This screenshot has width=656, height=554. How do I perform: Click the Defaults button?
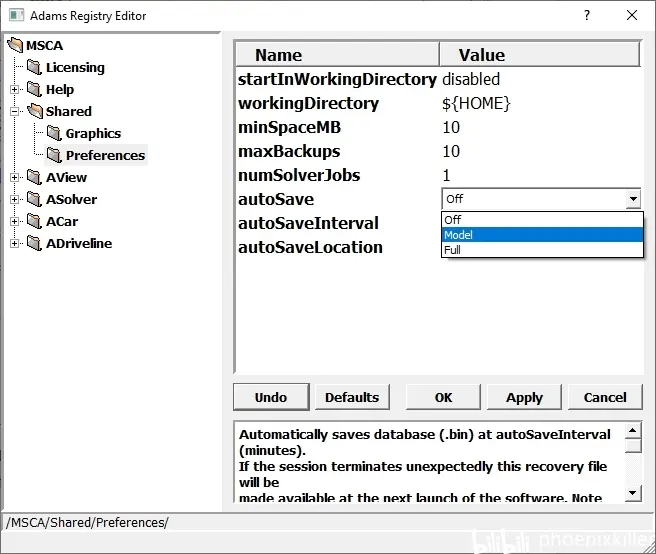[x=352, y=397]
